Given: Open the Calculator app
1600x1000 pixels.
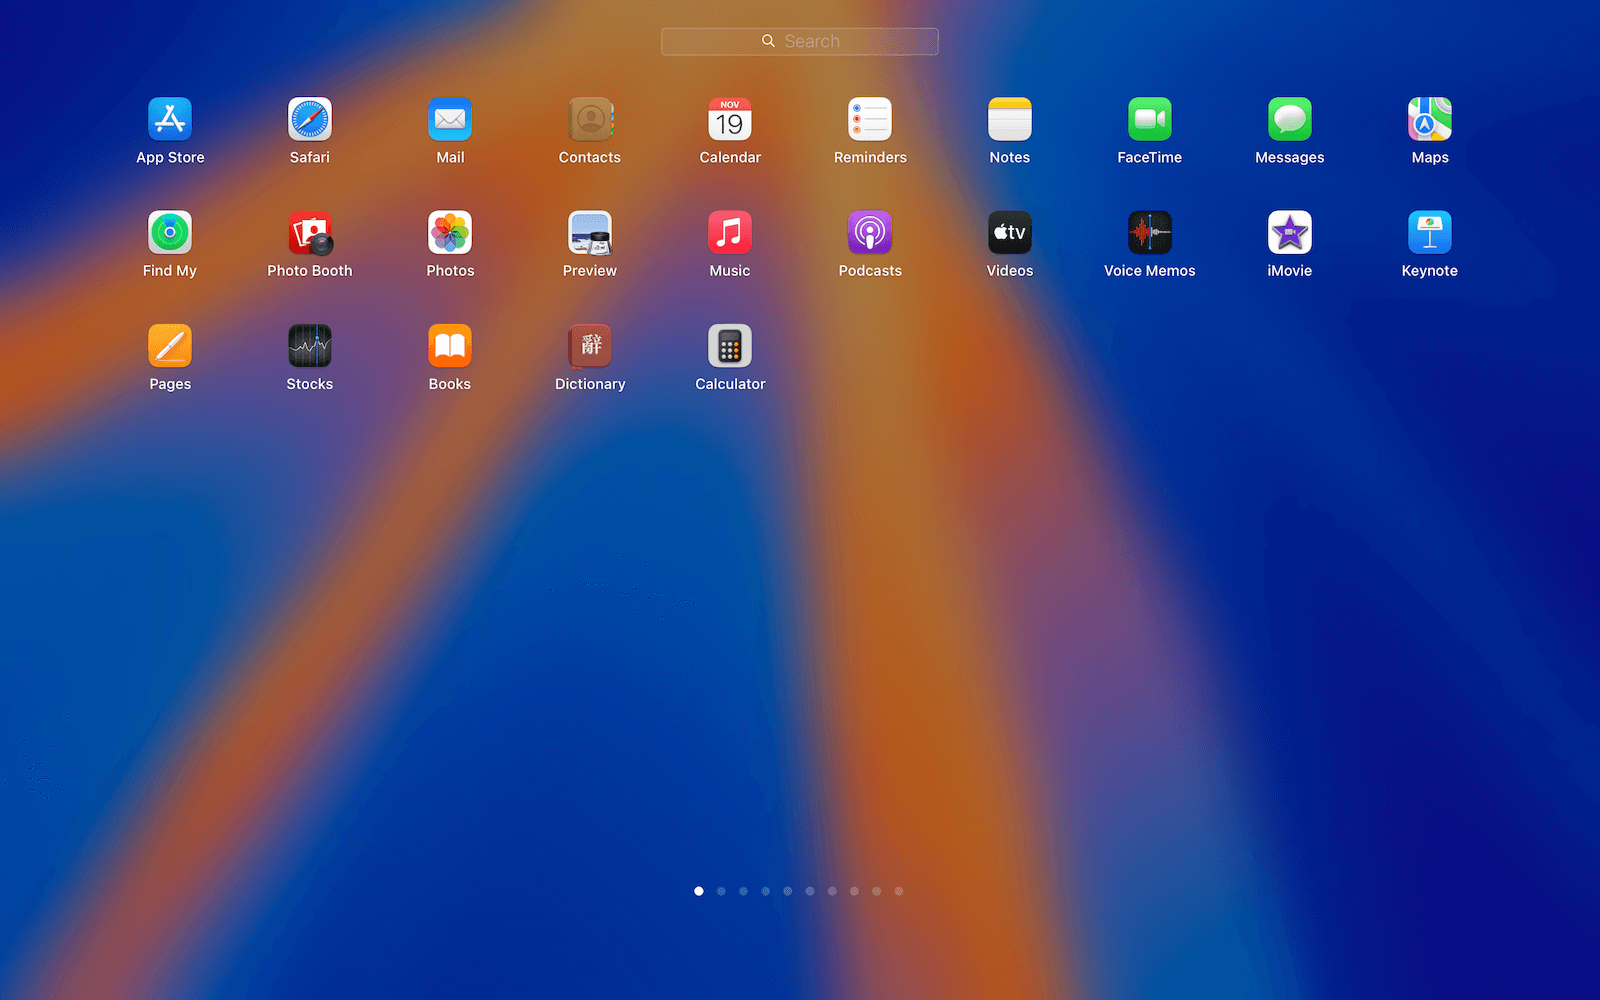Looking at the screenshot, I should click(730, 346).
